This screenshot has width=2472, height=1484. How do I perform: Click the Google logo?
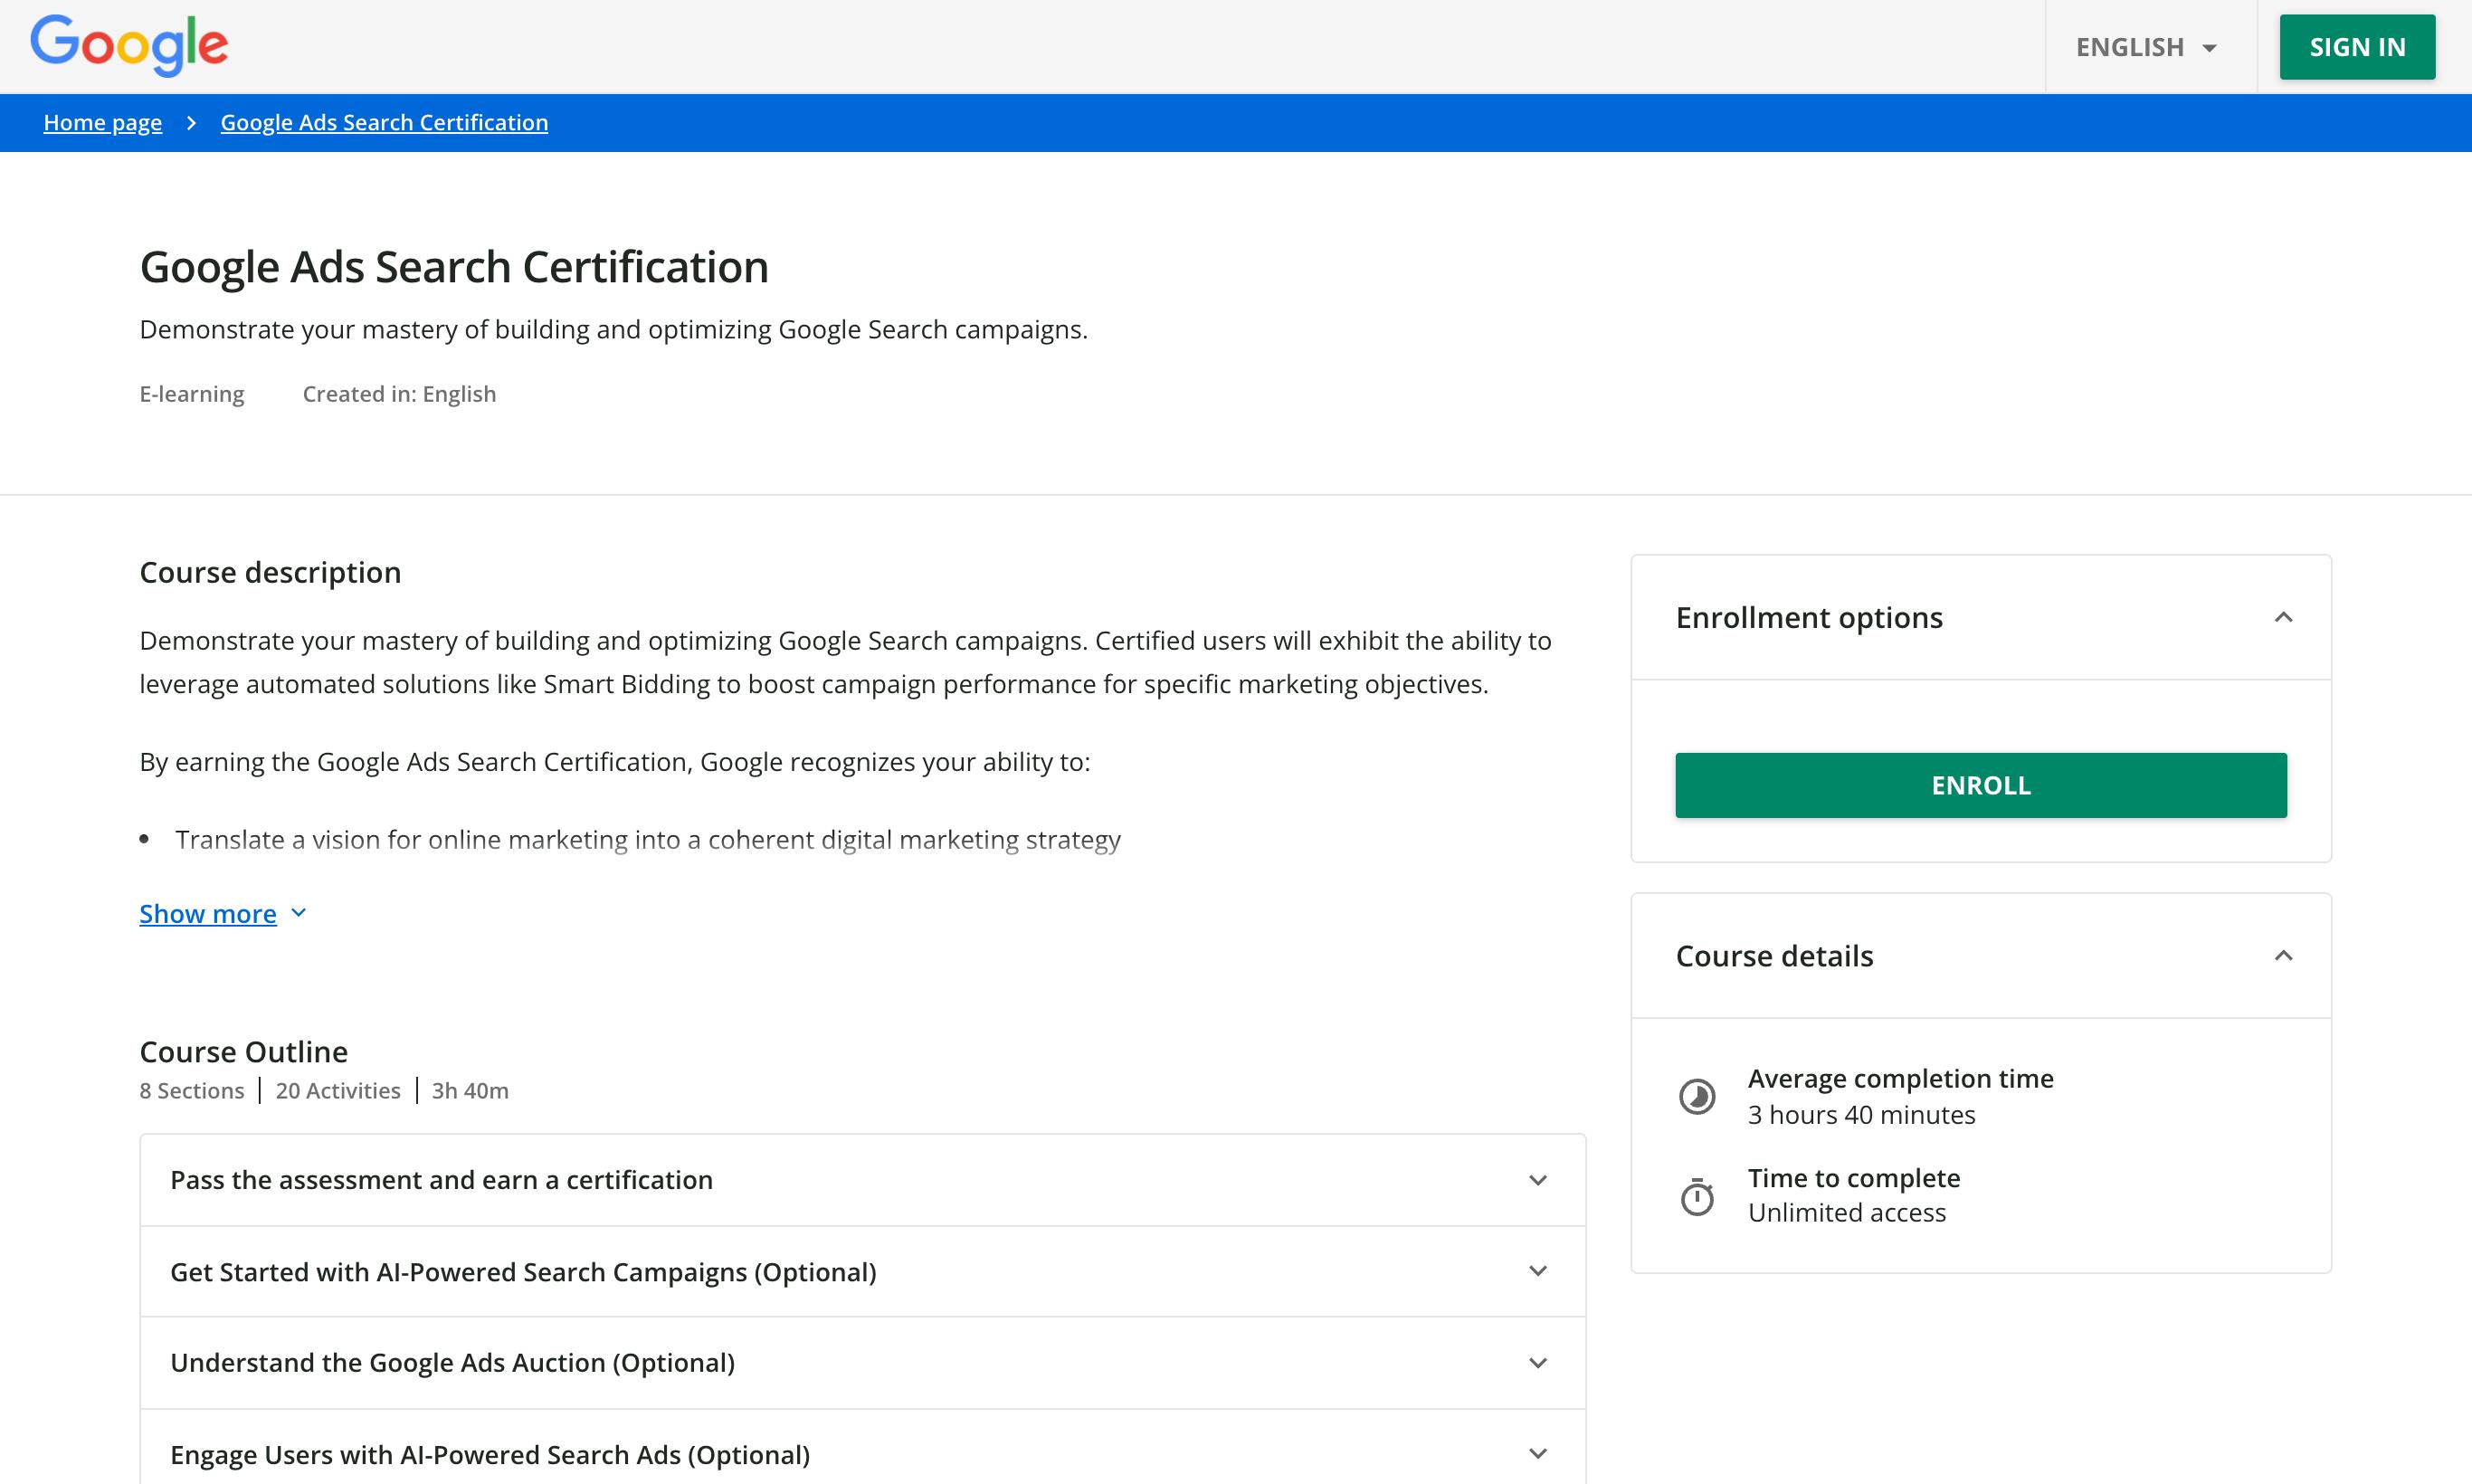click(129, 46)
